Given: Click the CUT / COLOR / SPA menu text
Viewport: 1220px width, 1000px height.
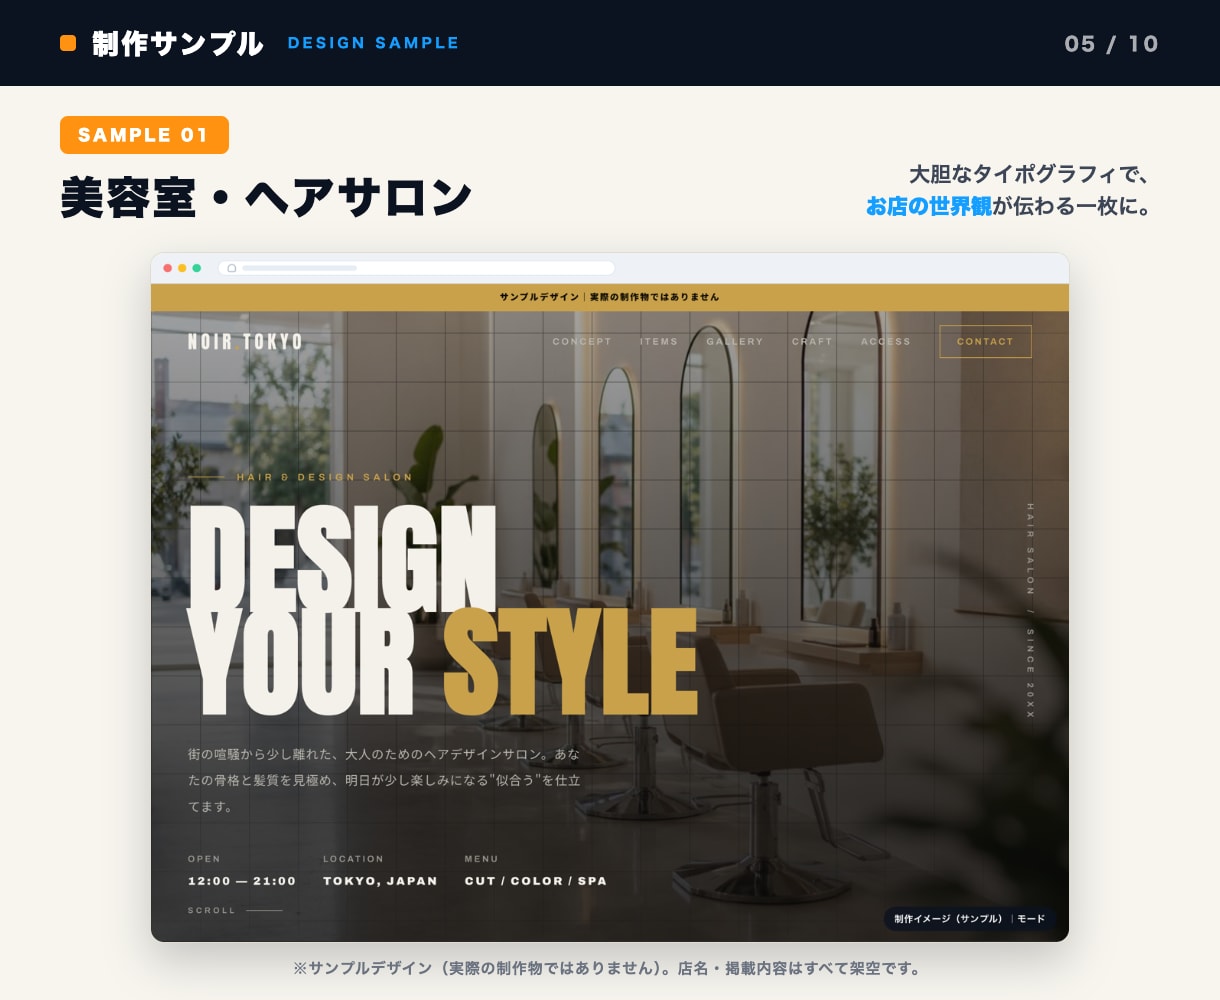Looking at the screenshot, I should (536, 881).
